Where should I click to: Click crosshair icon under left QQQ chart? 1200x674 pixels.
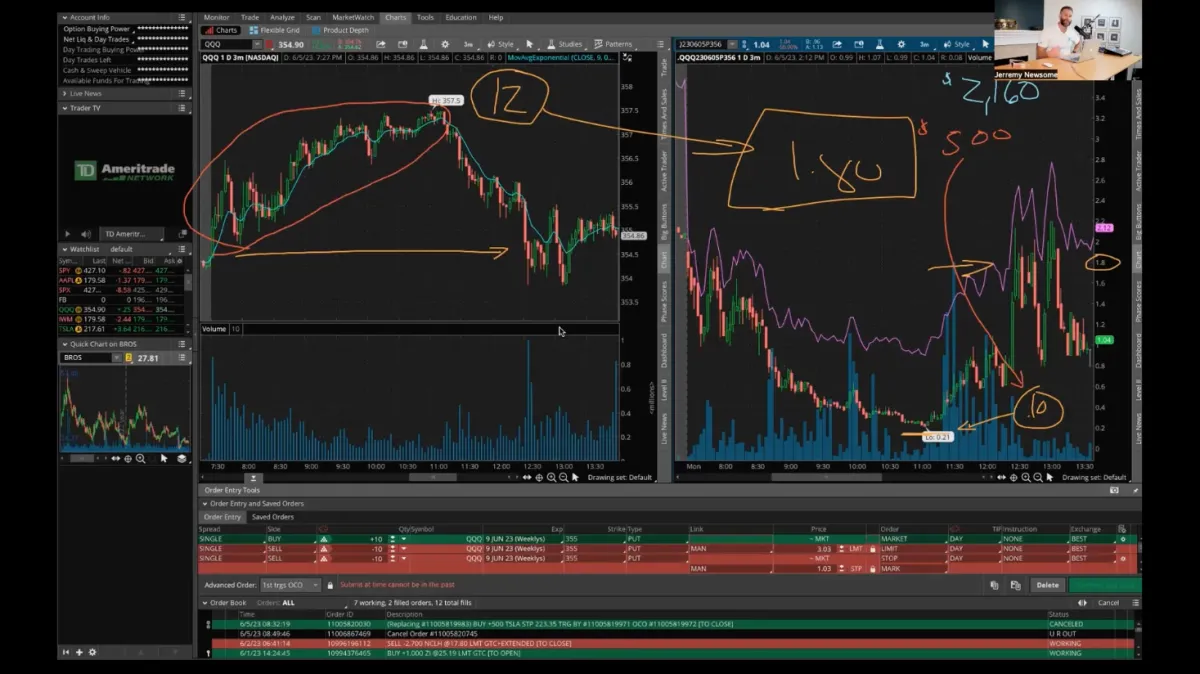pyautogui.click(x=539, y=477)
